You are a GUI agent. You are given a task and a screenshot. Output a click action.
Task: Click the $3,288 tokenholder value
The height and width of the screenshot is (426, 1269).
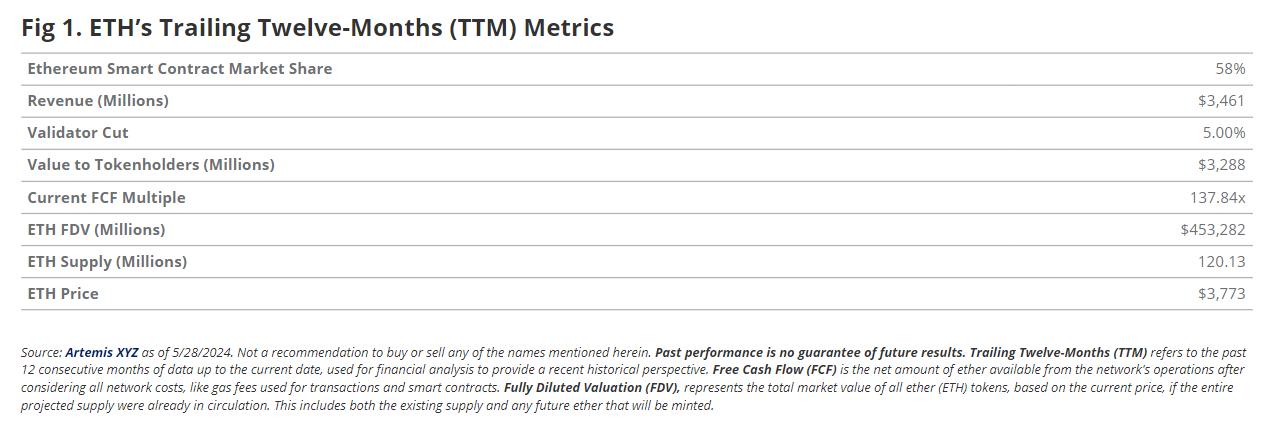(x=1220, y=165)
